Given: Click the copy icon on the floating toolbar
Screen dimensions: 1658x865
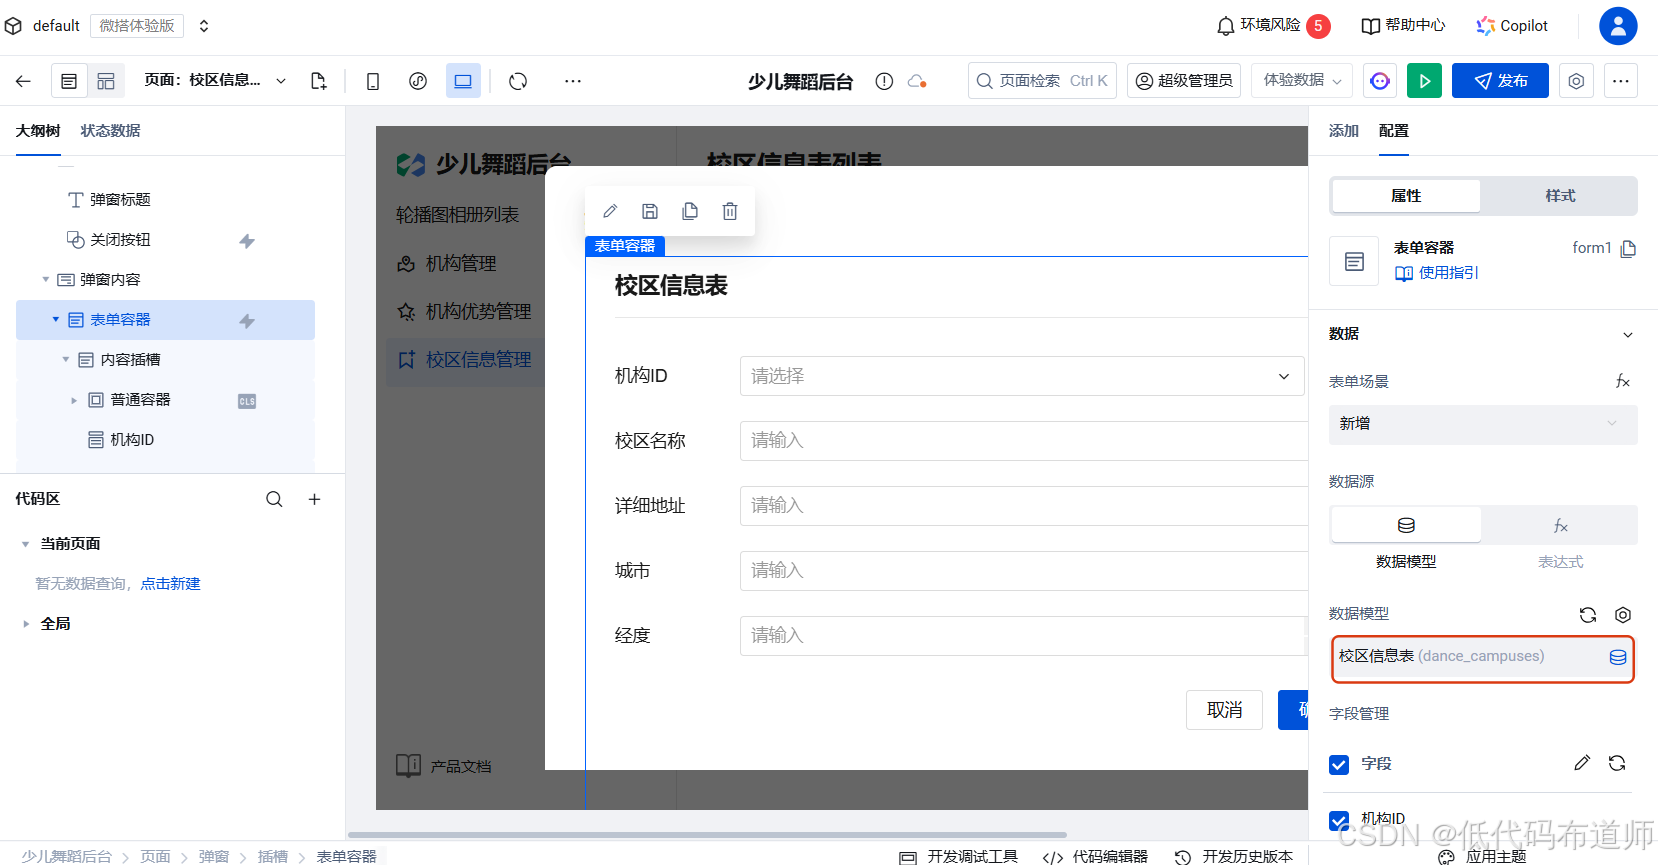Looking at the screenshot, I should coord(690,211).
